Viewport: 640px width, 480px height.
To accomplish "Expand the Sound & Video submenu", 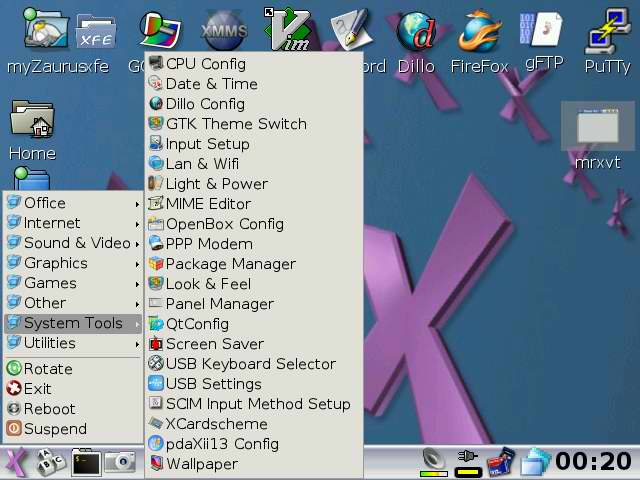I will pyautogui.click(x=72, y=243).
